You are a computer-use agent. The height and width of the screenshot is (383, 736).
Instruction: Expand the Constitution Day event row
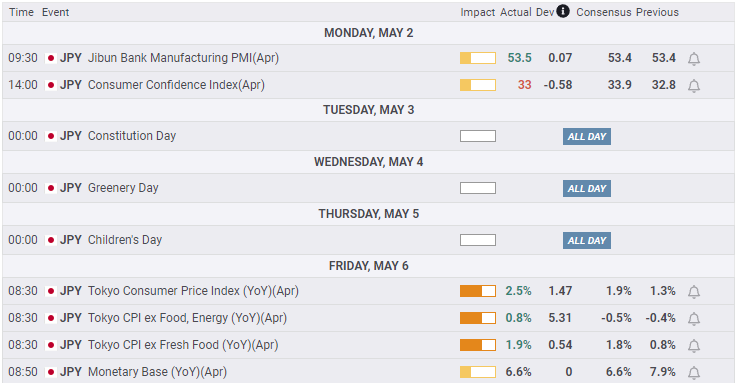(x=368, y=136)
